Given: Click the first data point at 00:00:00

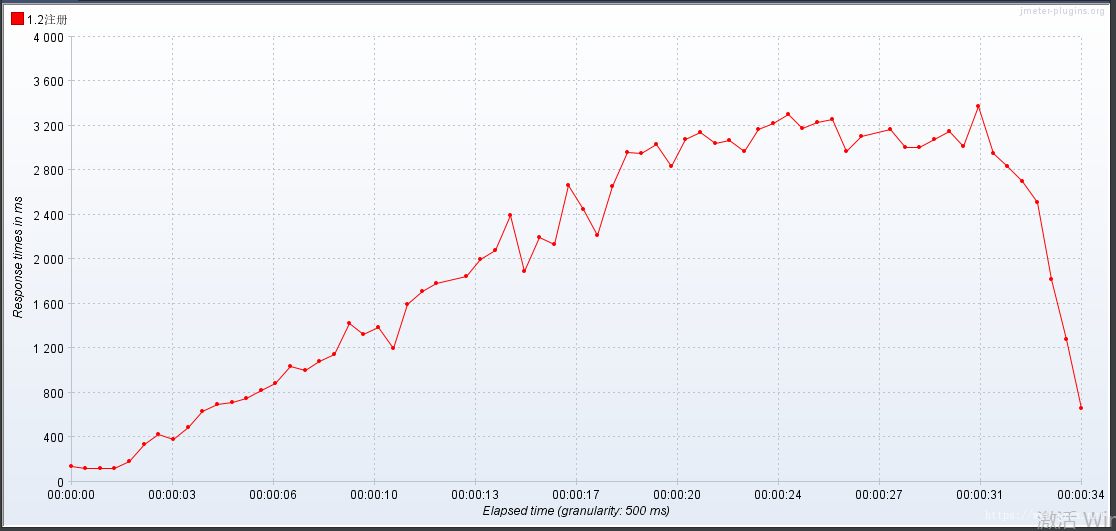Looking at the screenshot, I should coord(71,466).
